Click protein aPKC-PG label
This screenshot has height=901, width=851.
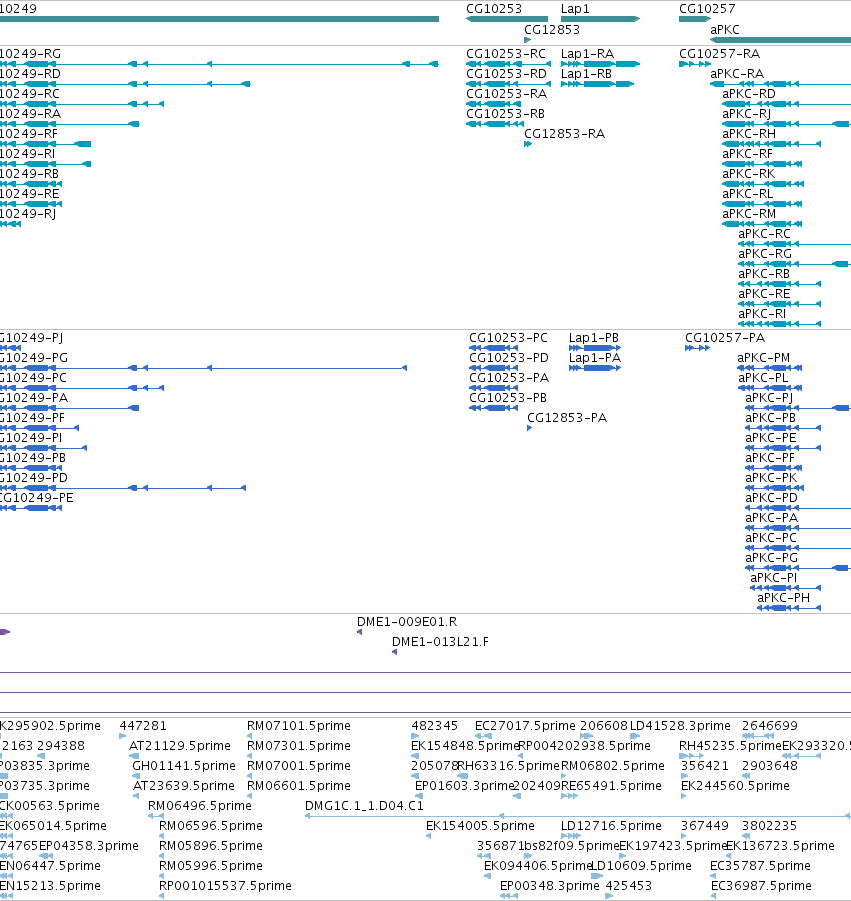pos(772,557)
